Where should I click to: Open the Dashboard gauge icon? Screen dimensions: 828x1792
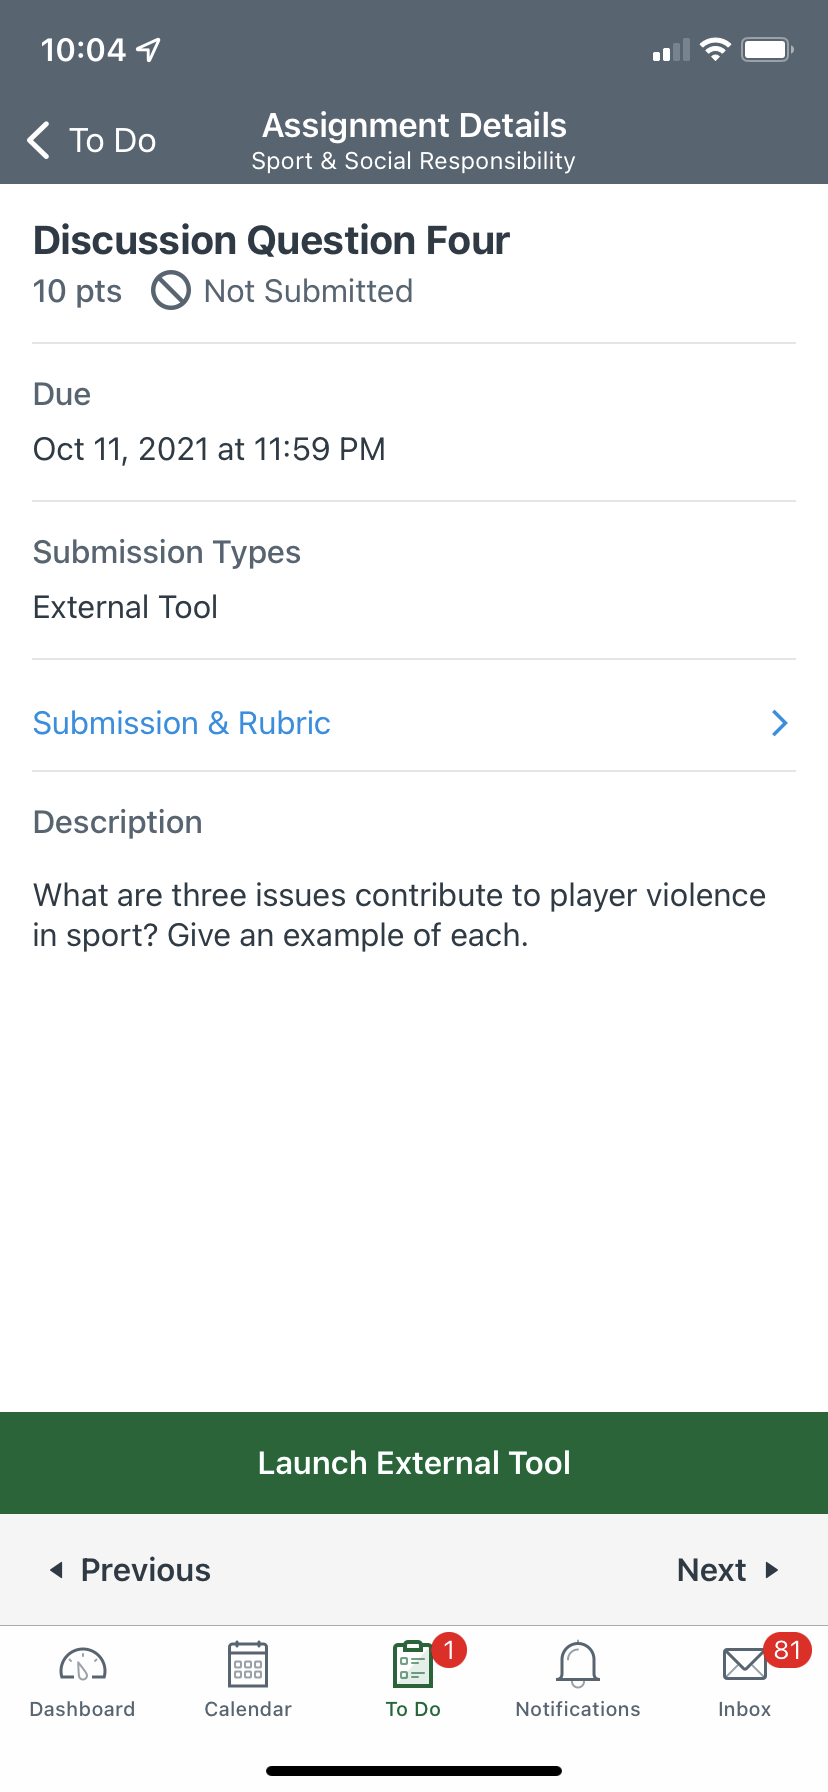coord(83,1664)
